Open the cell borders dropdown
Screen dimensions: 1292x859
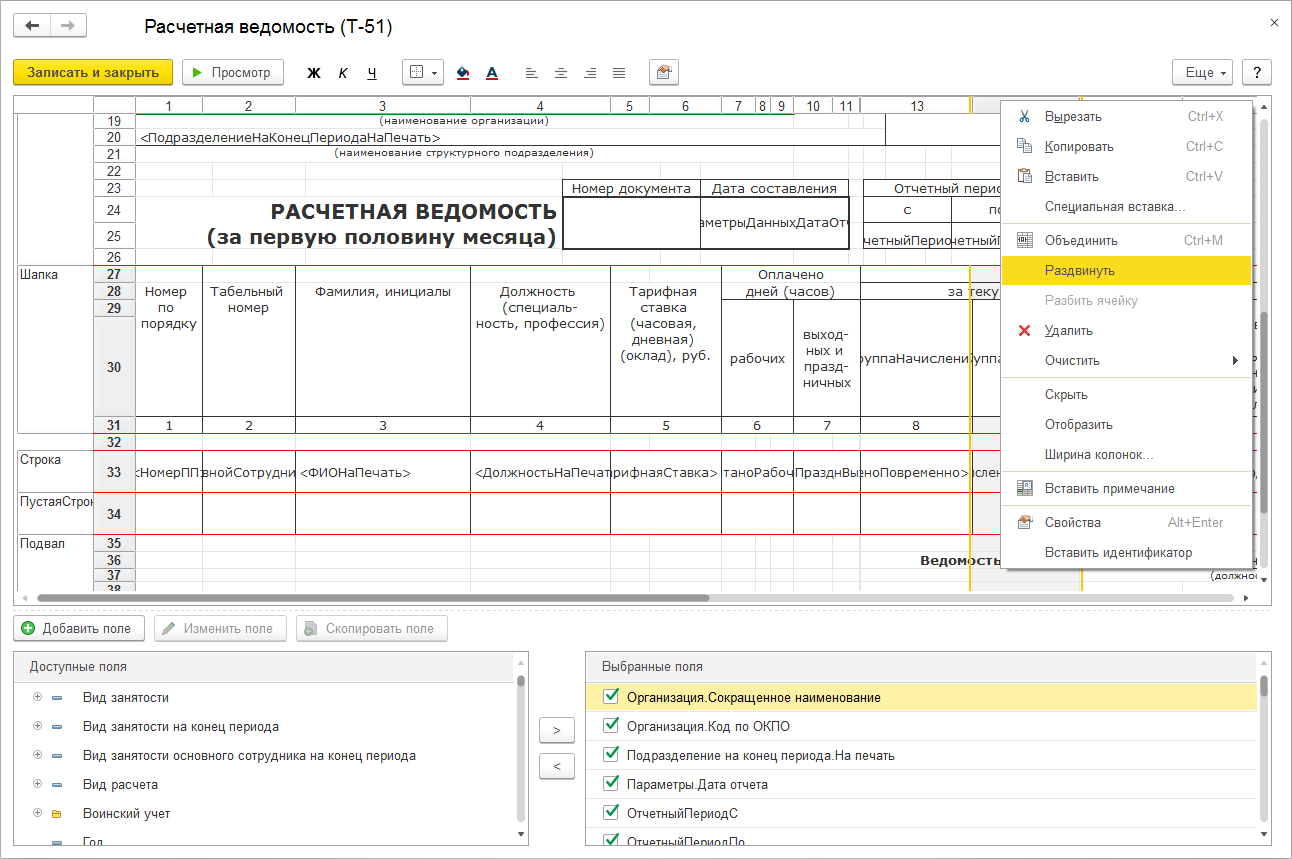pos(424,73)
